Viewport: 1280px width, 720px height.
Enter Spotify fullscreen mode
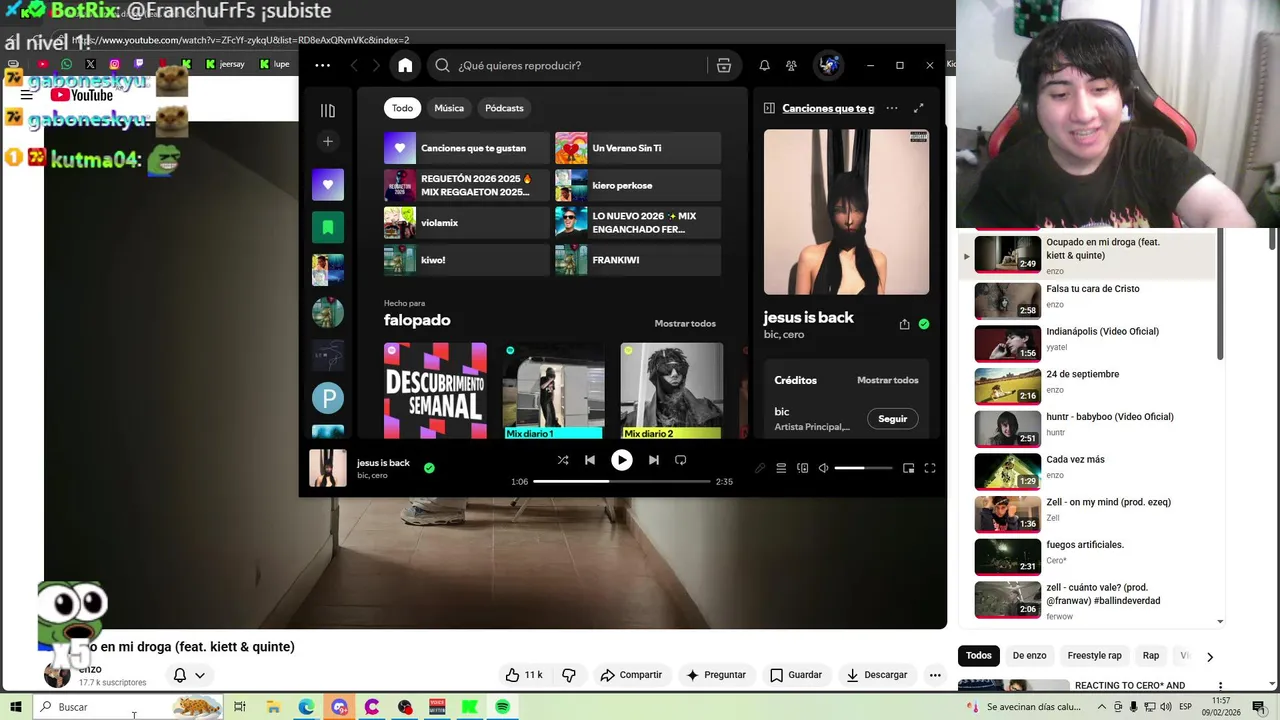930,468
